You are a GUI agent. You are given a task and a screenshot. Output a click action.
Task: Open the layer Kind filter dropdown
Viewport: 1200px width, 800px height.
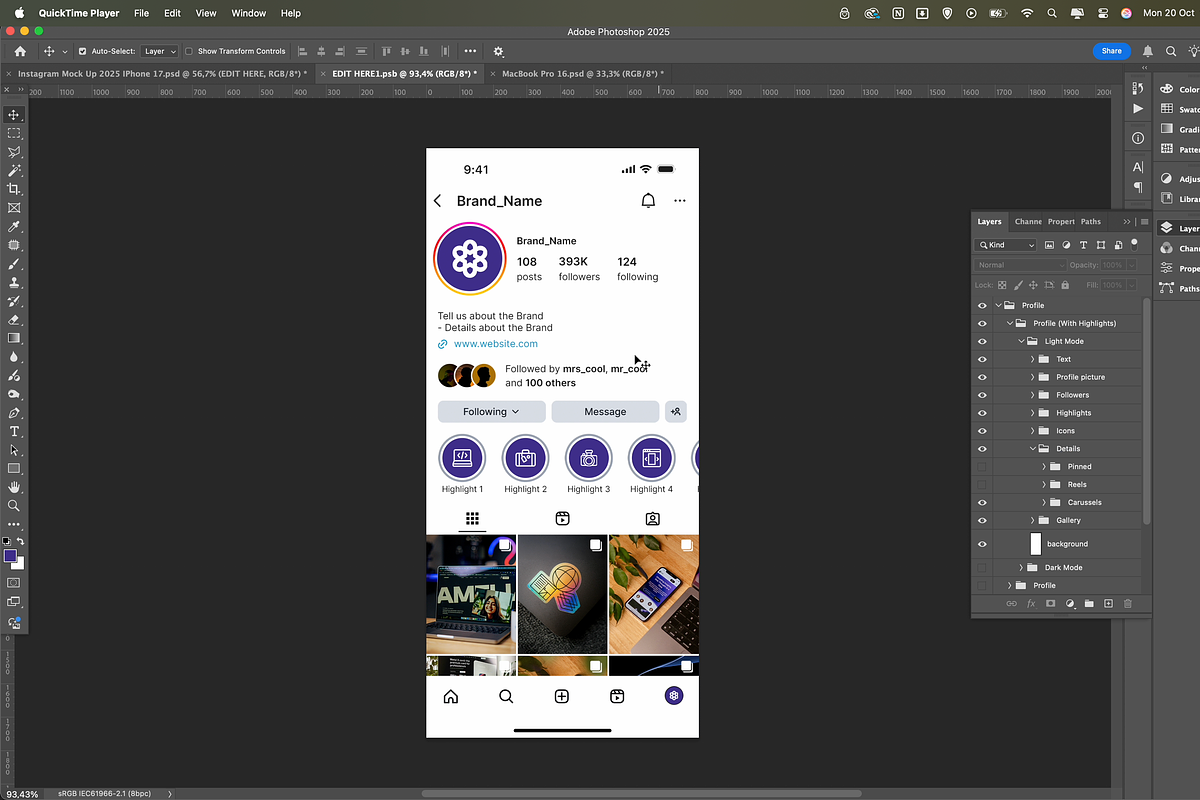click(x=1007, y=245)
